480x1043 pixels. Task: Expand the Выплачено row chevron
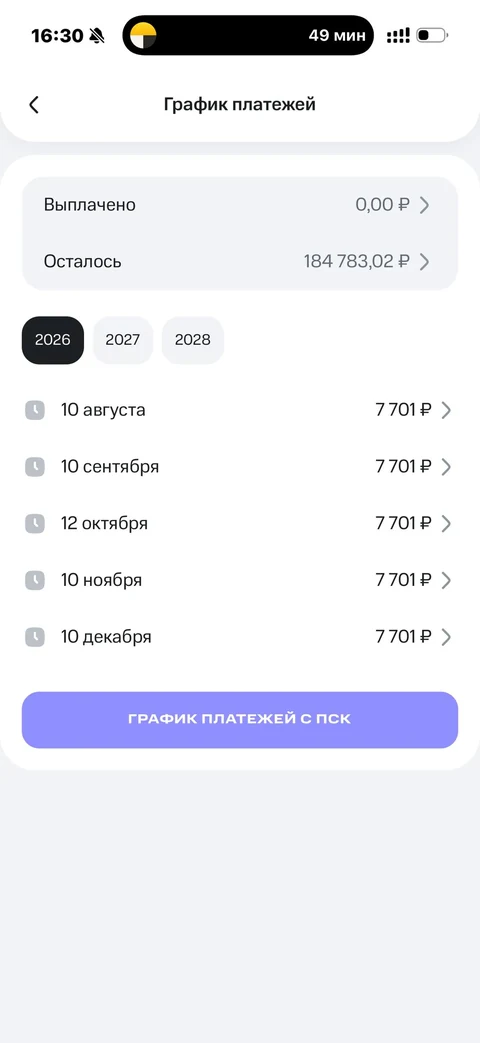pos(424,205)
